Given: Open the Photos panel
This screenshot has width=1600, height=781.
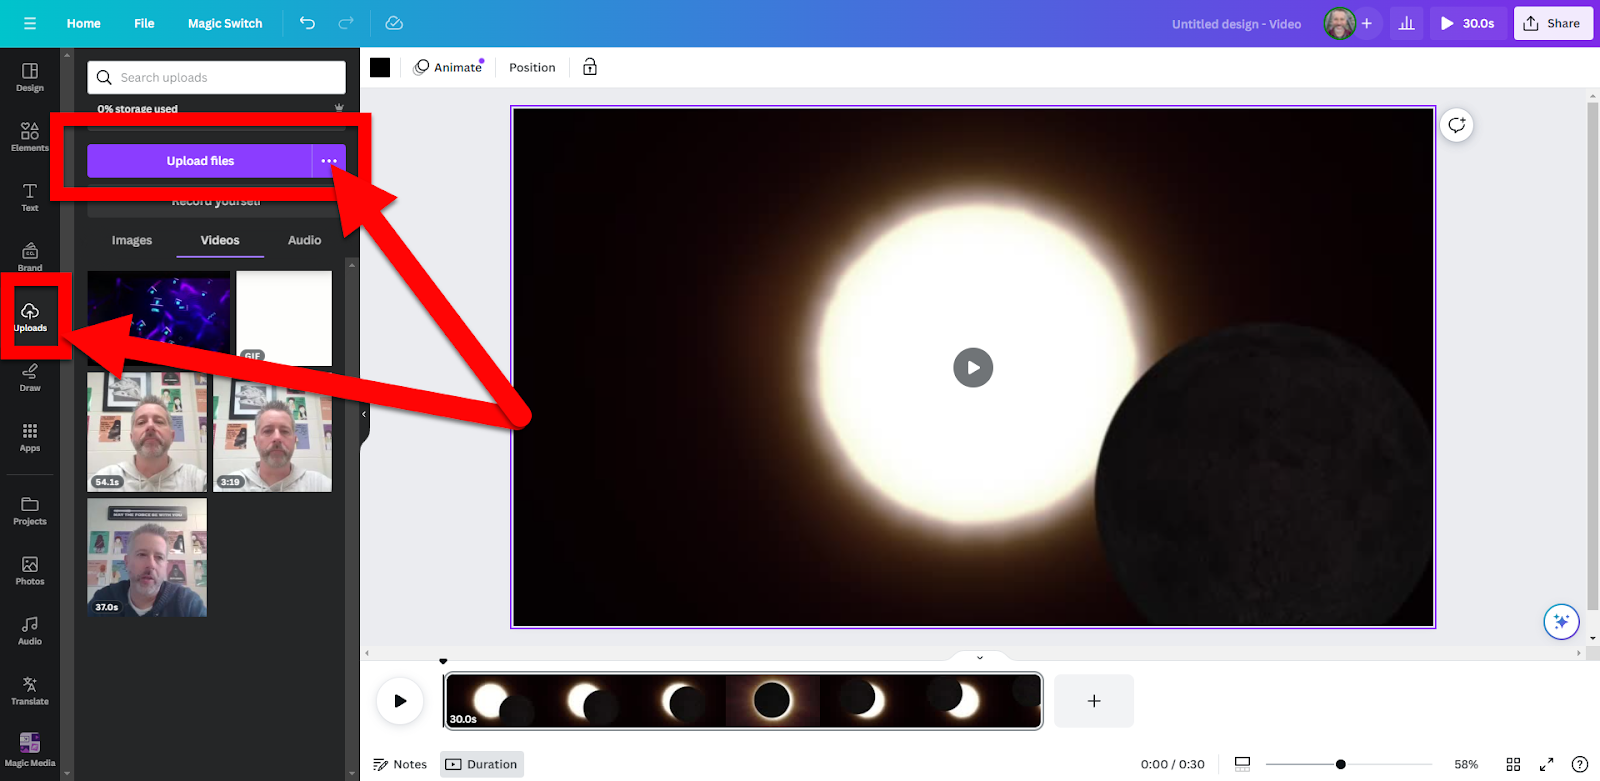Looking at the screenshot, I should (30, 571).
